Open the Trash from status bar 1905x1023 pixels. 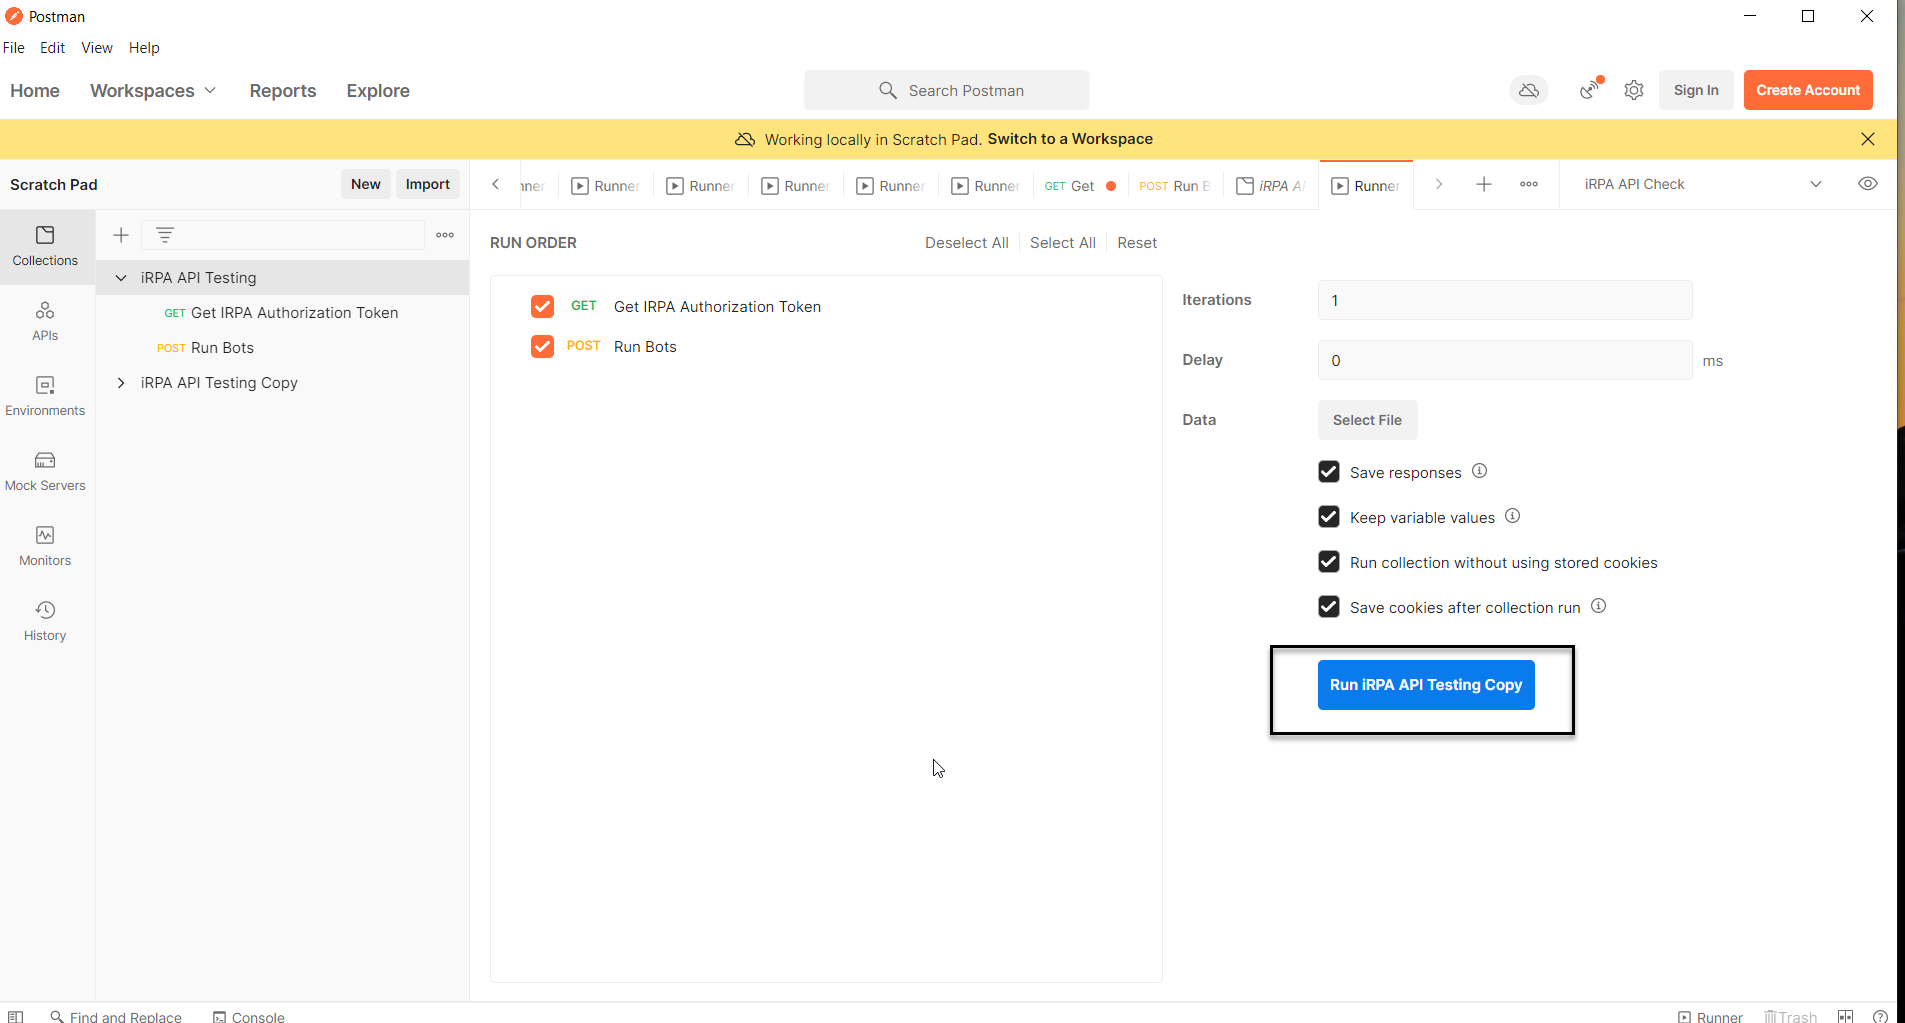point(1791,1016)
